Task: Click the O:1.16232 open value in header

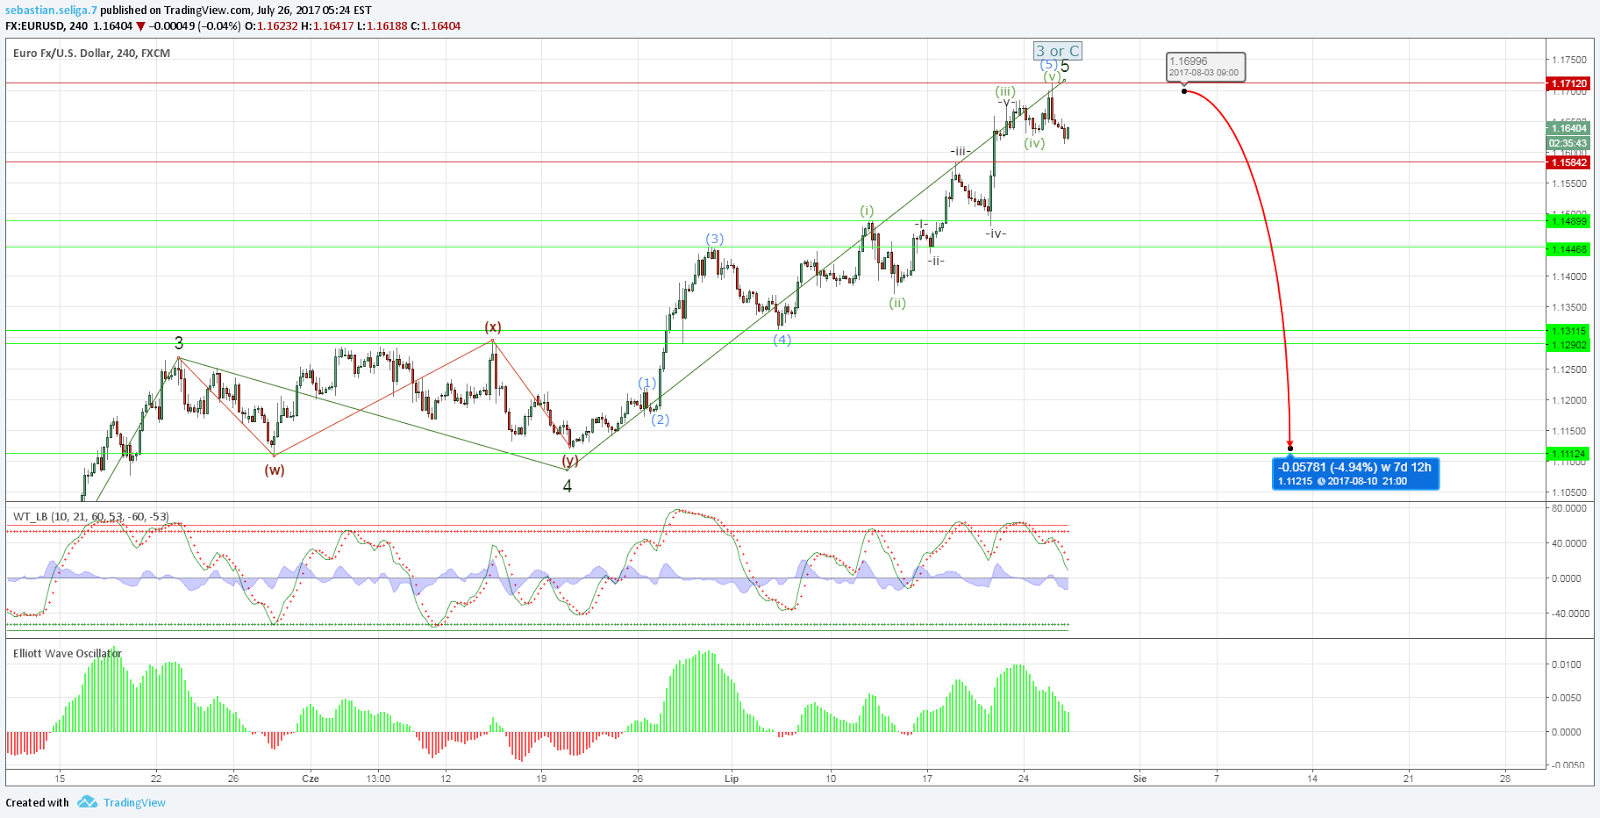Action: 271,26
